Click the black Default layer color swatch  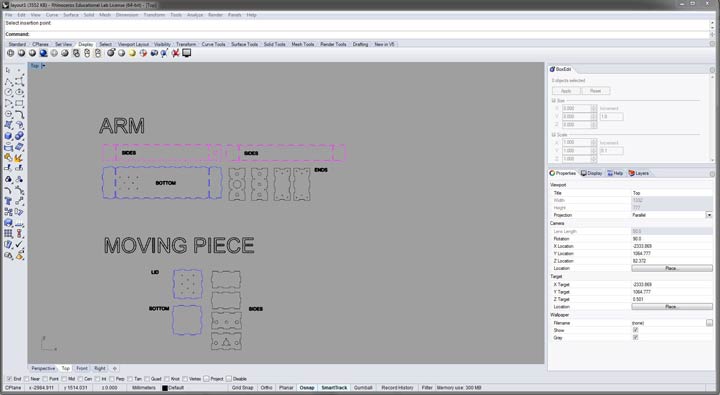pos(165,388)
